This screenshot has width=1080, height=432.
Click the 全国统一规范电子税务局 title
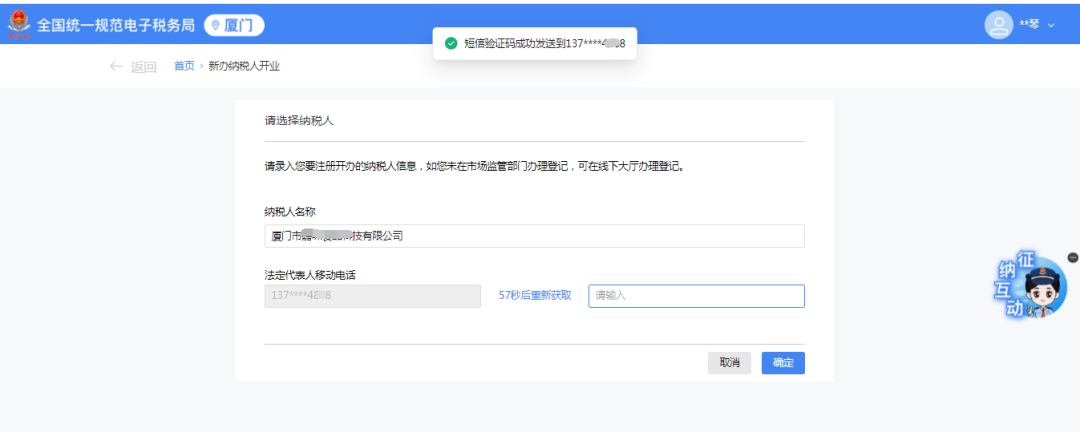click(117, 25)
